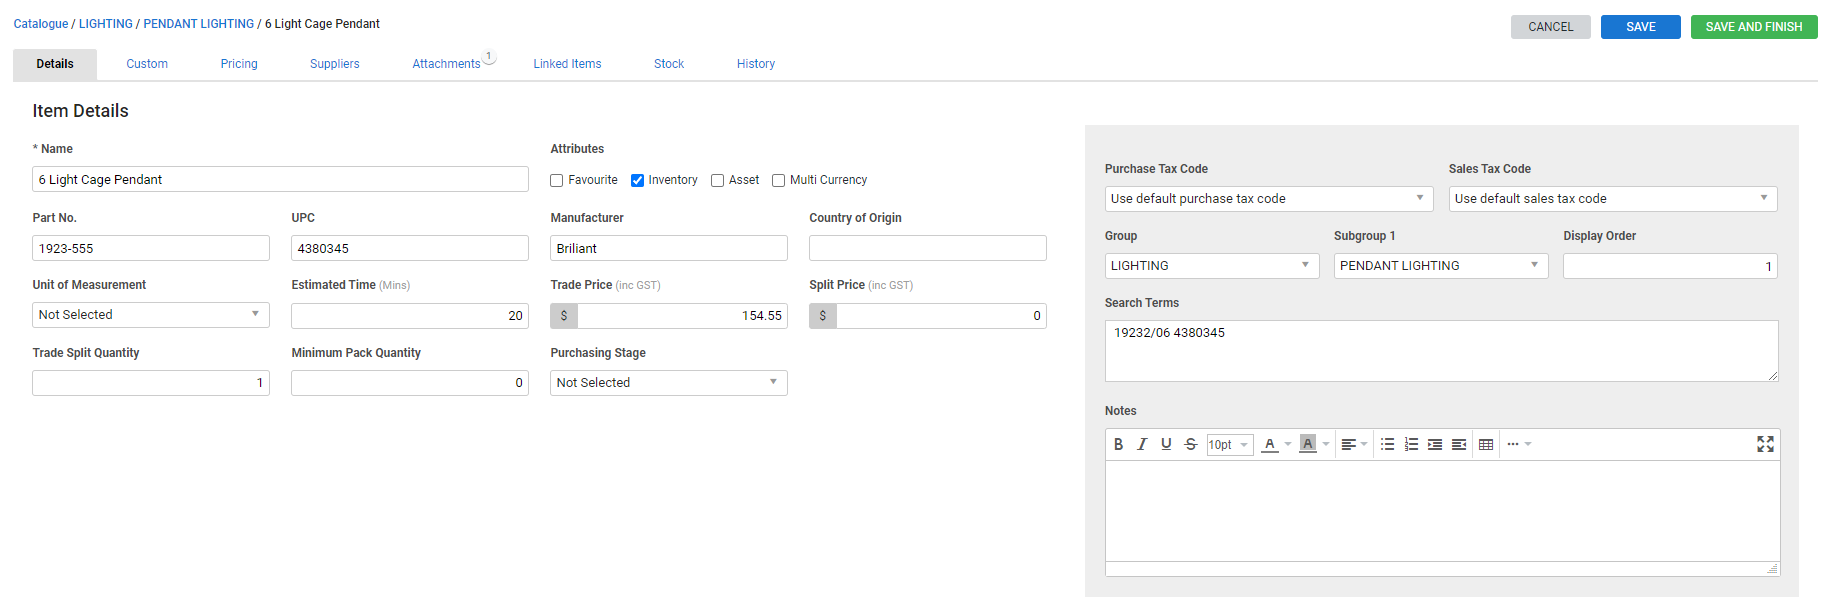Go to Catalogue breadcrumb link
The image size is (1830, 614).
pos(41,24)
